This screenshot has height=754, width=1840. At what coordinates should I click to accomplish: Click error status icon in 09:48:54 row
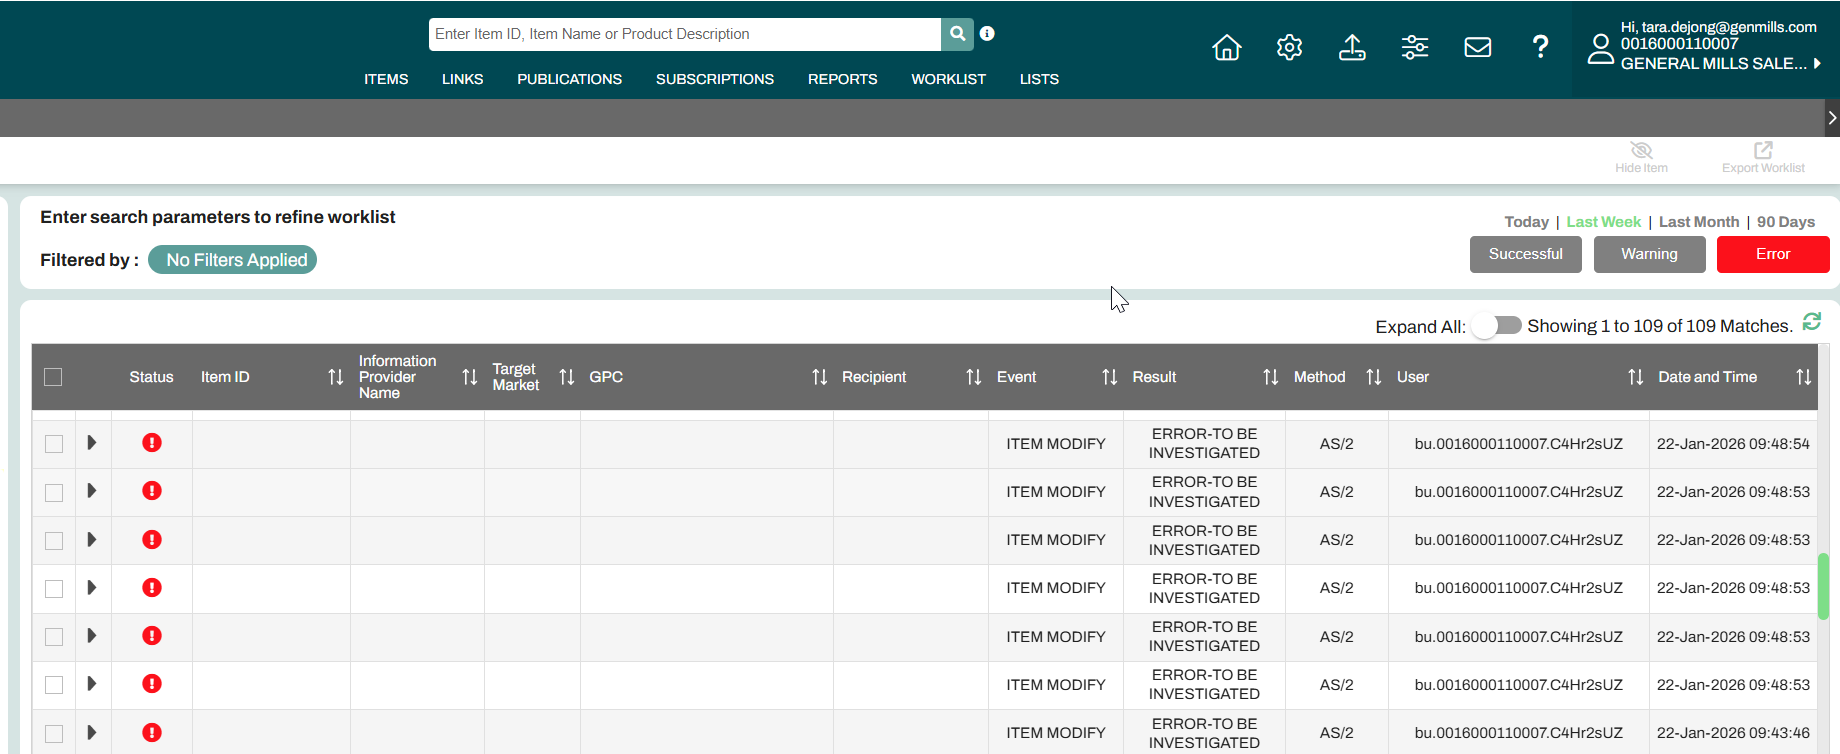click(x=152, y=443)
